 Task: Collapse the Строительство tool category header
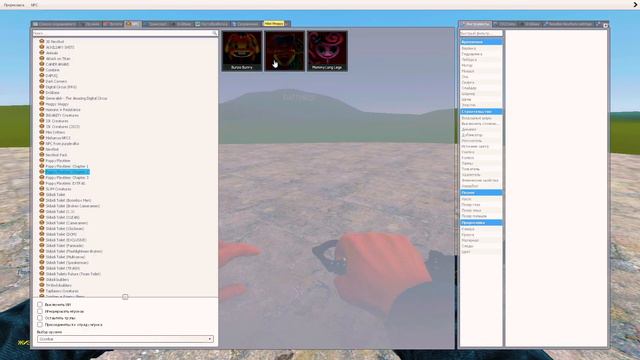point(481,111)
